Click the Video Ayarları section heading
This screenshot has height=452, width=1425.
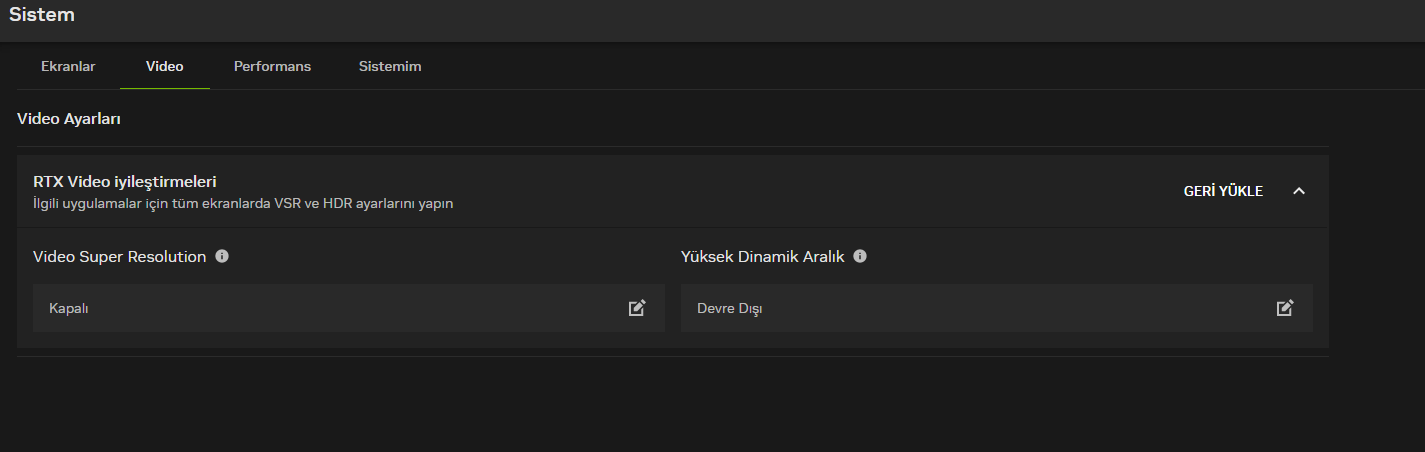tap(69, 119)
